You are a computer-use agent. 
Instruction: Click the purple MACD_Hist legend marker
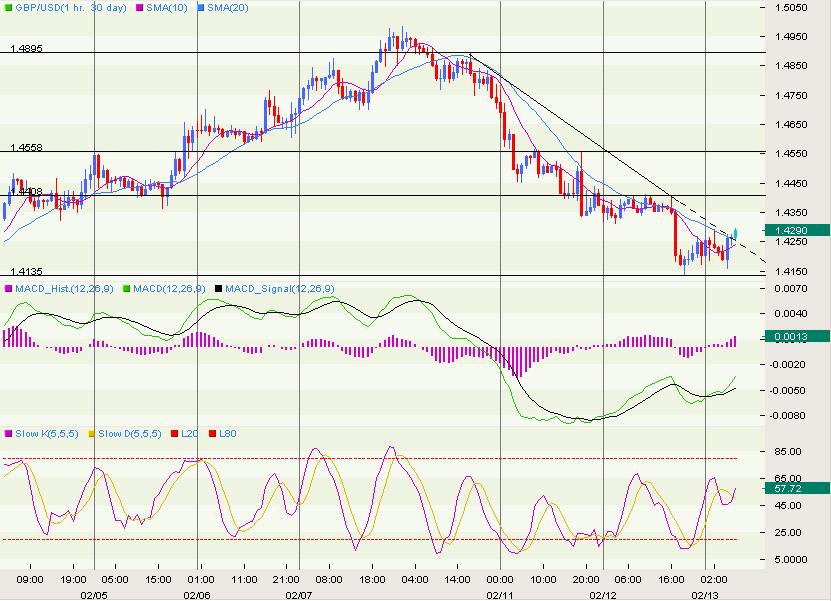click(x=8, y=289)
